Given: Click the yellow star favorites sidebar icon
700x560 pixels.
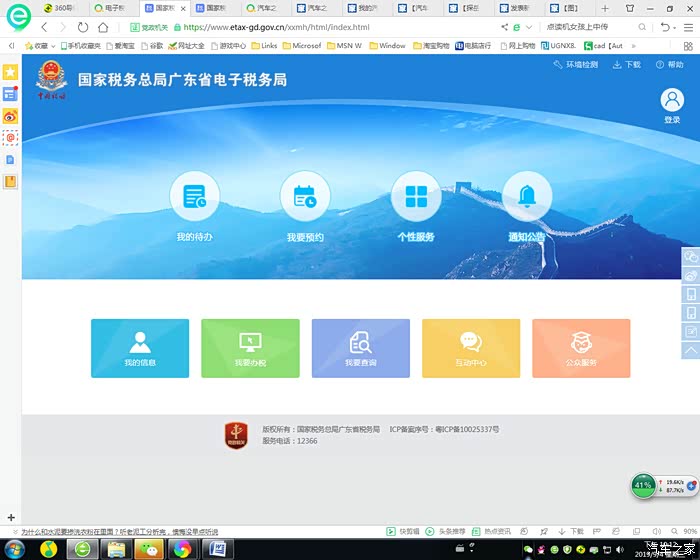Looking at the screenshot, I should [10, 73].
